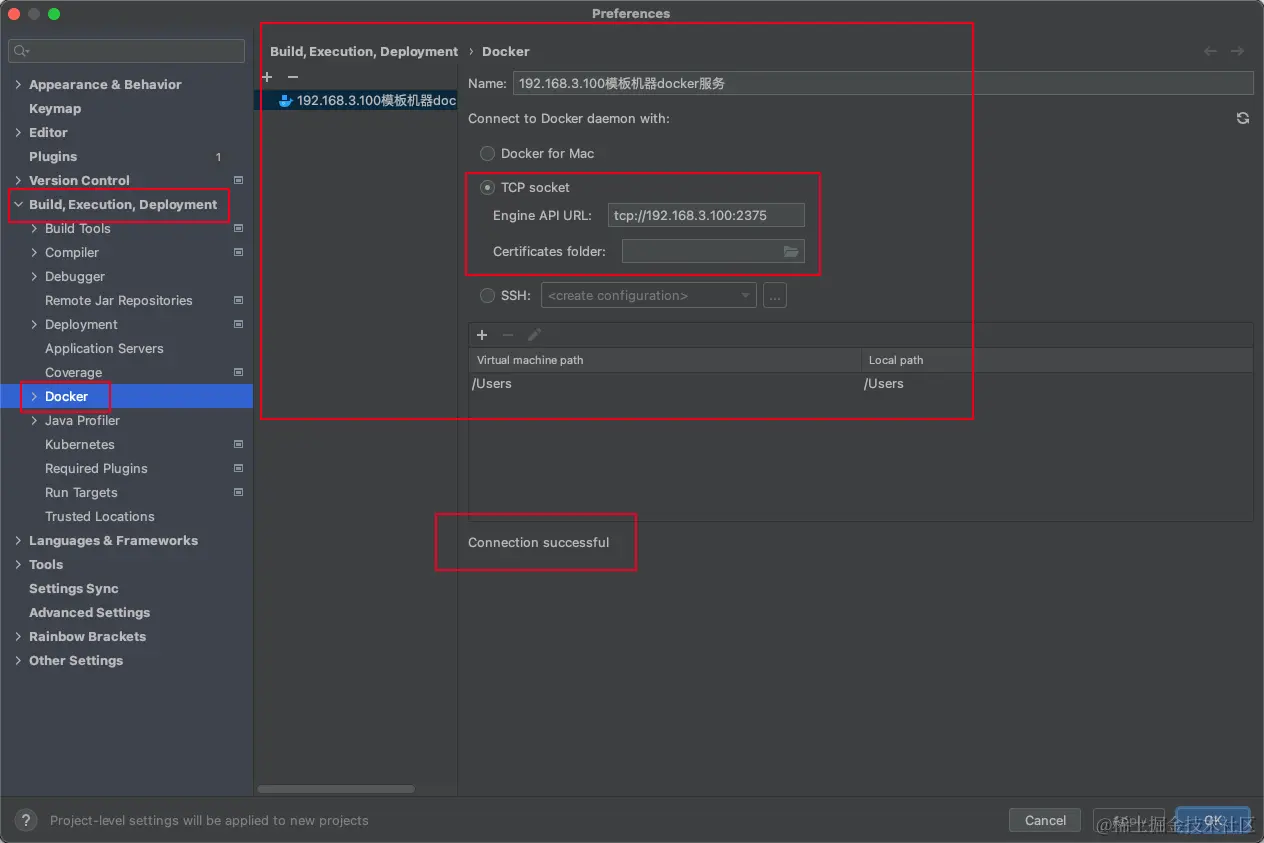Click Plugins update count badge
Image resolution: width=1264 pixels, height=843 pixels.
(x=219, y=157)
